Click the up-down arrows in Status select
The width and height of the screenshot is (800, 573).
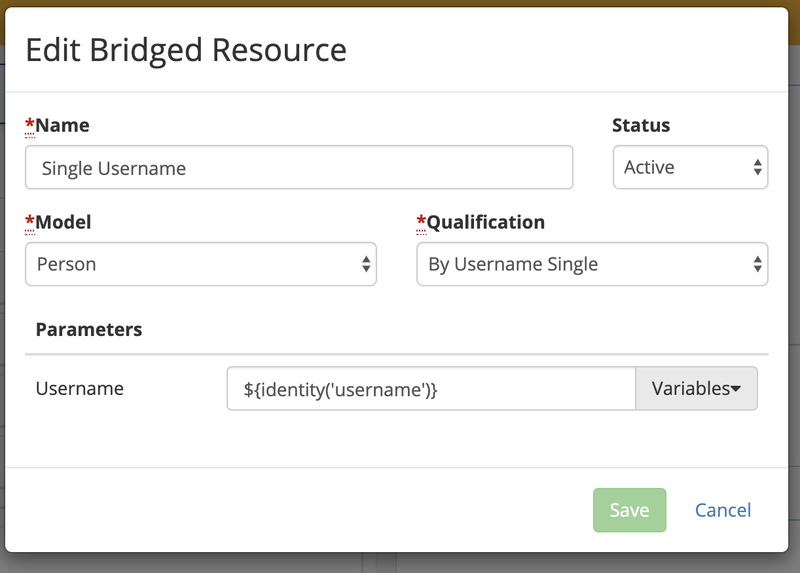pos(758,168)
